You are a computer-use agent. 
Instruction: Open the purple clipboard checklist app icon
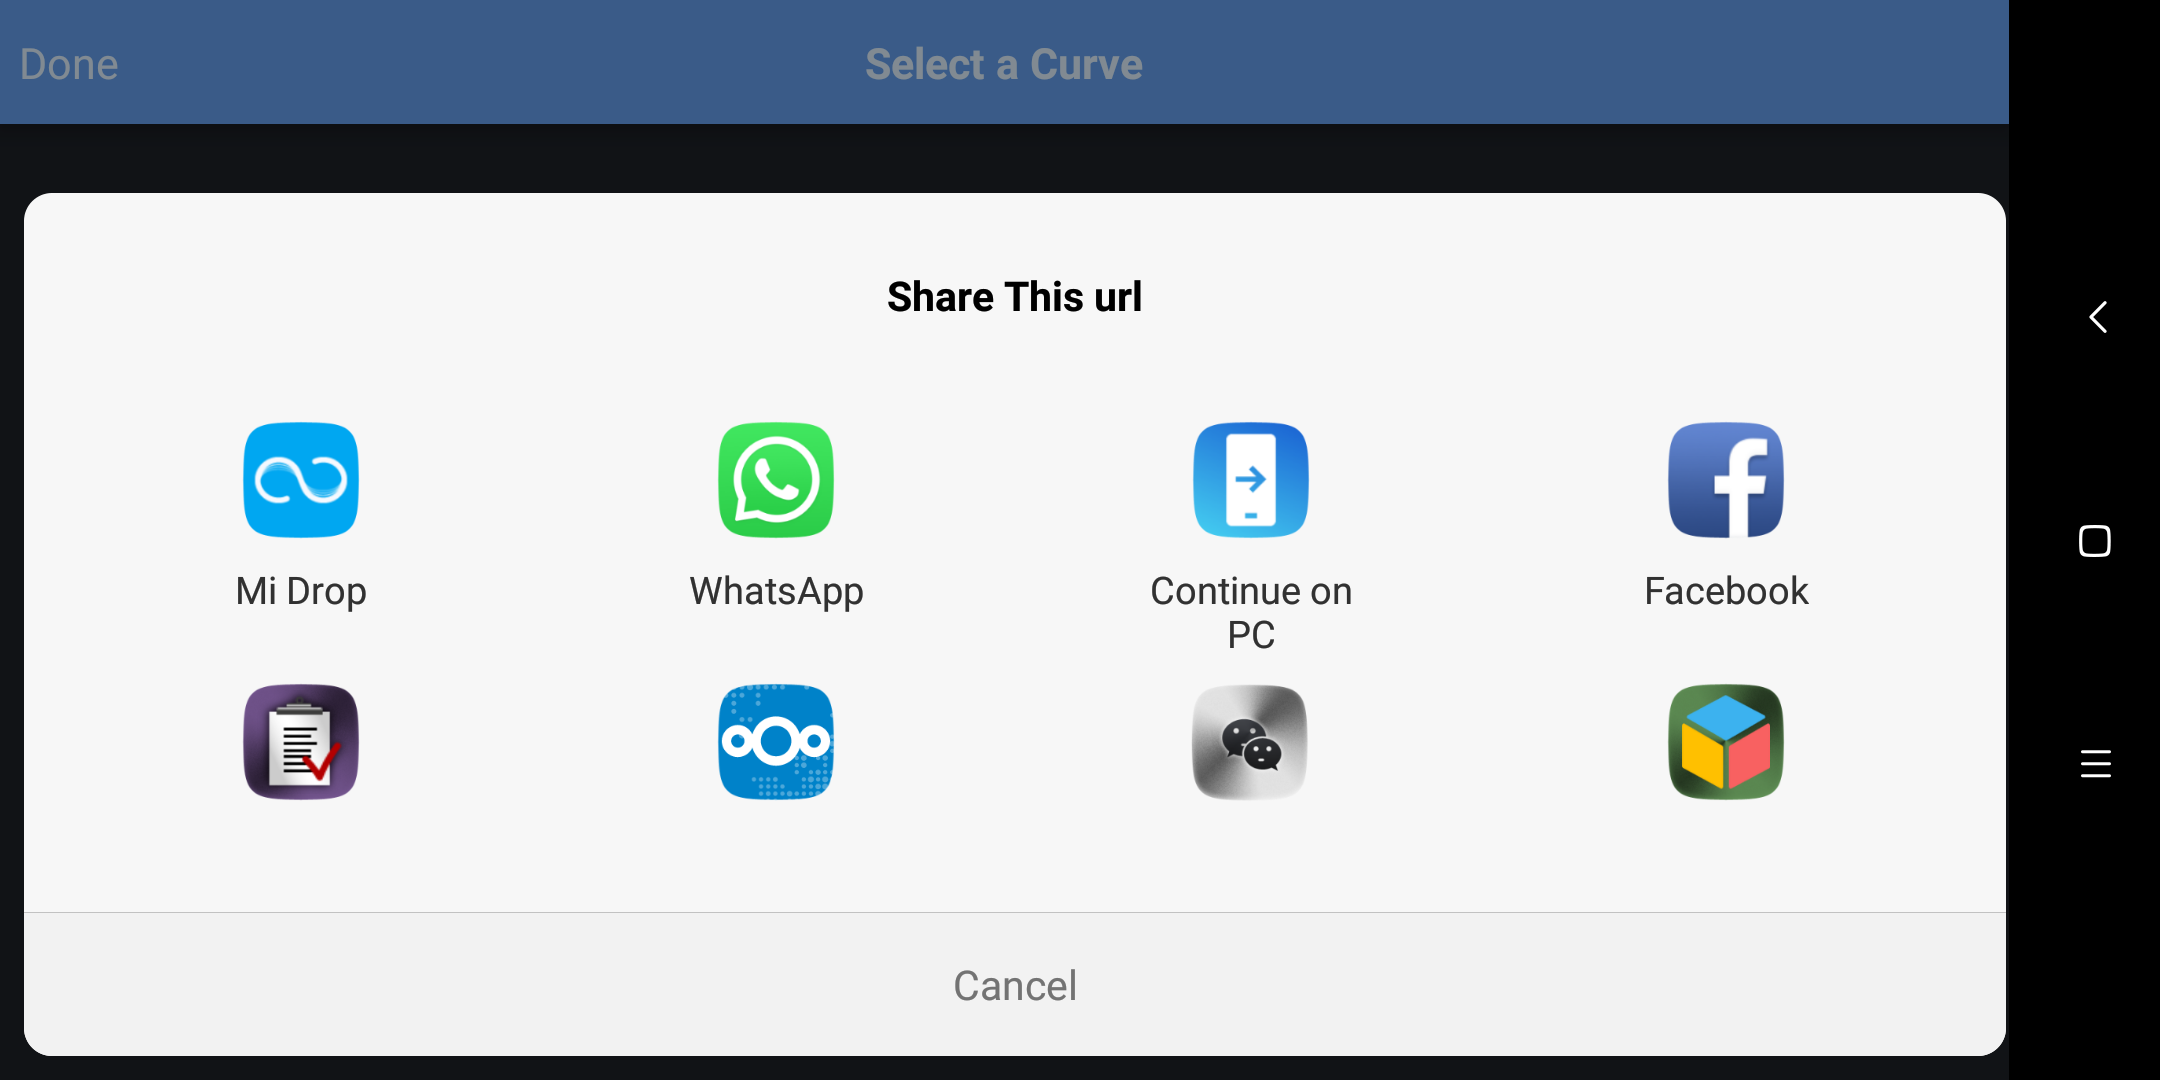(x=301, y=742)
